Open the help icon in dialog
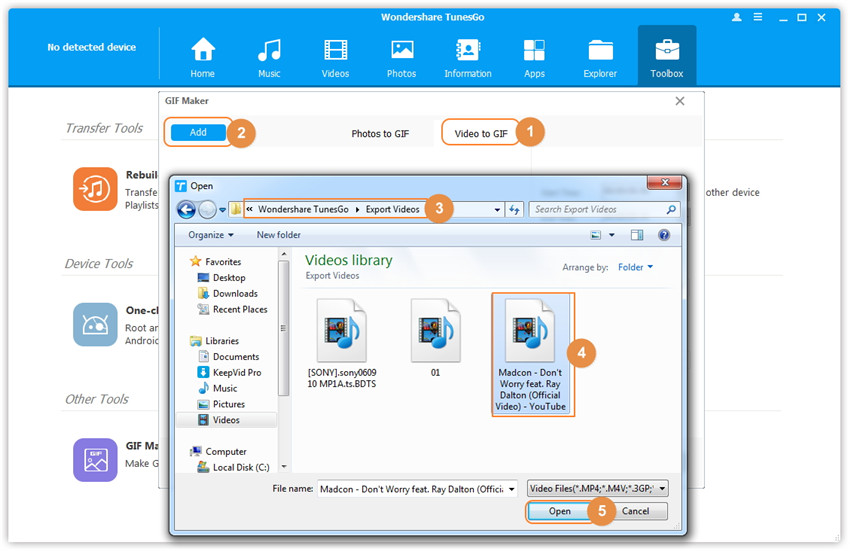The height and width of the screenshot is (551, 850). [x=664, y=235]
